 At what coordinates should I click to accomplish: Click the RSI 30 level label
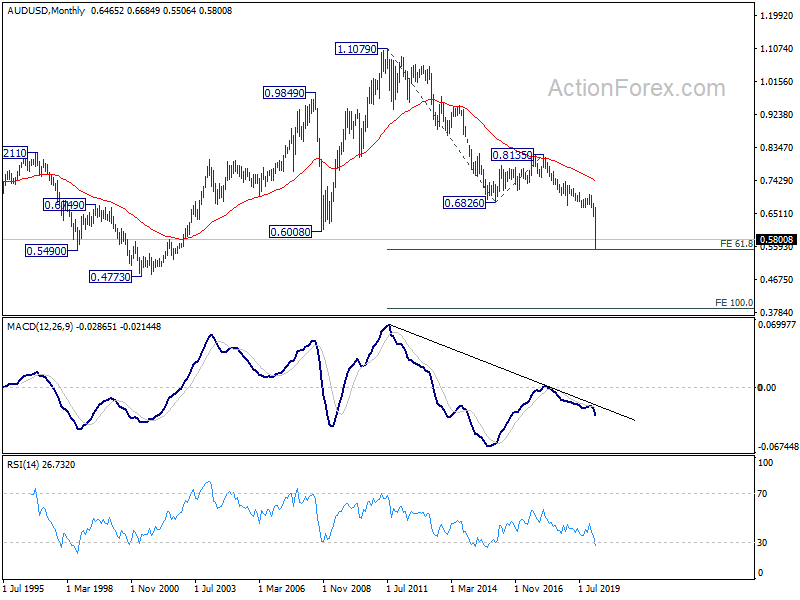pos(762,543)
